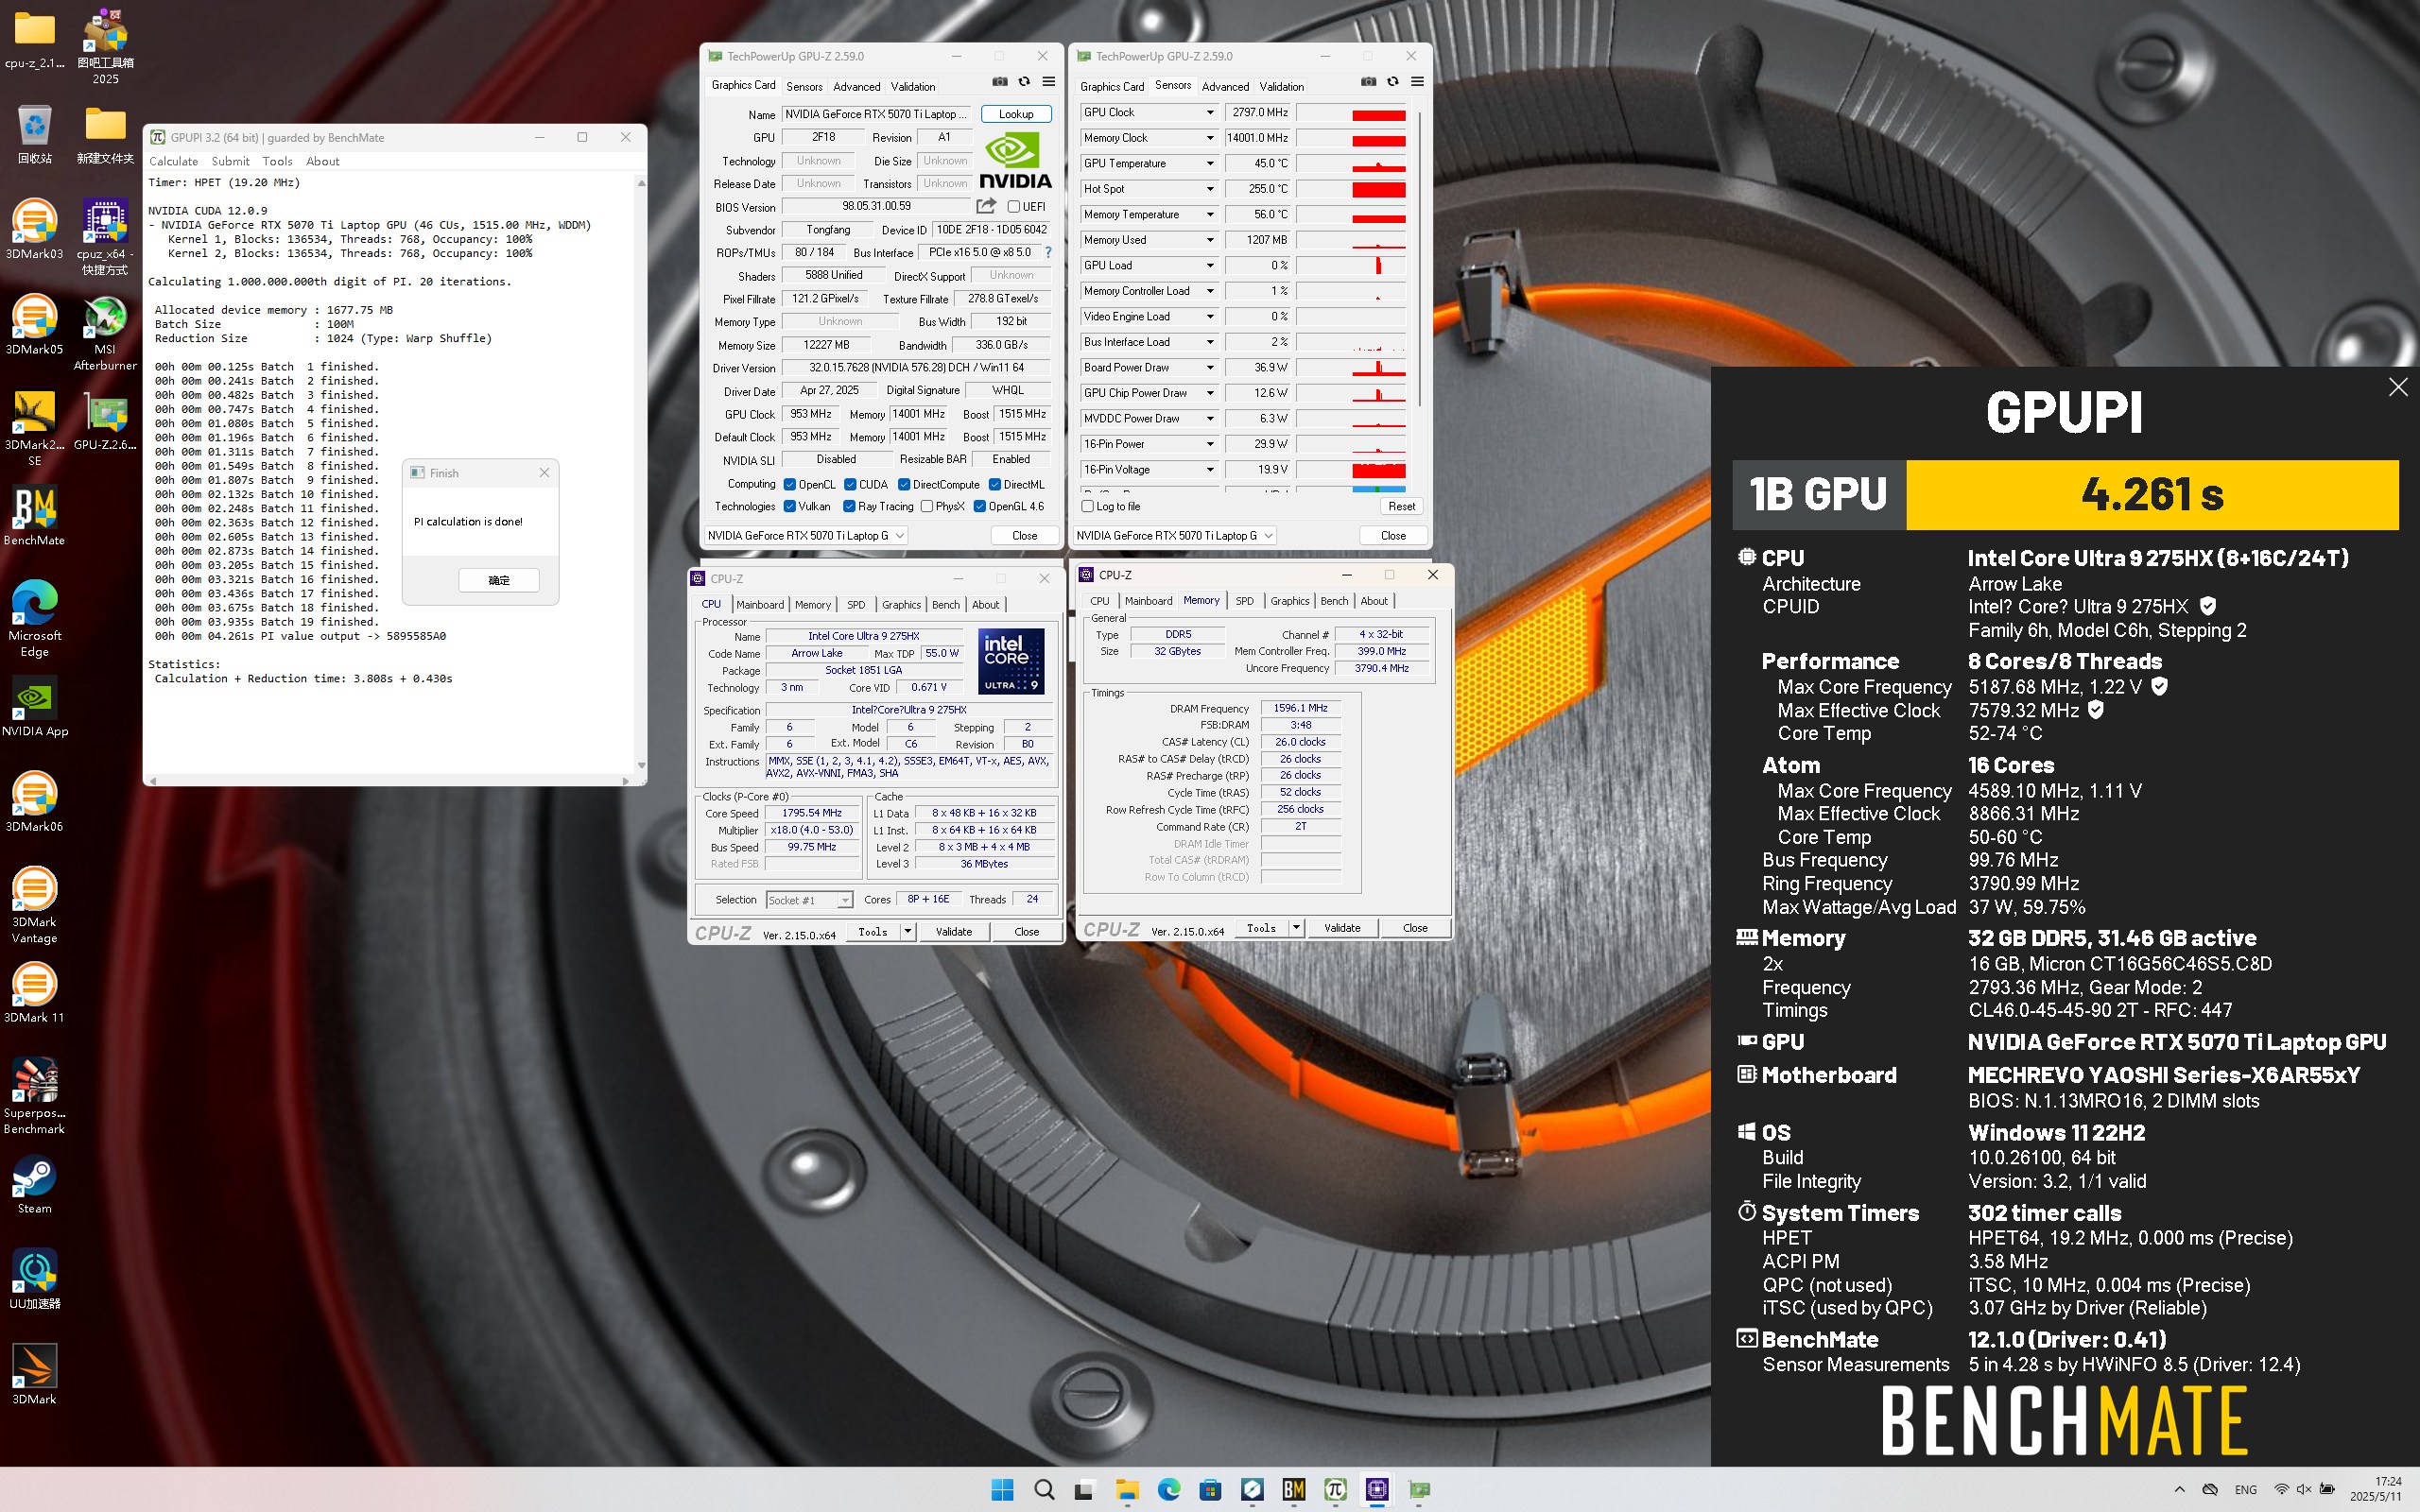Viewport: 2420px width, 1512px height.
Task: Enable the Log to file checkbox
Action: pos(1087,507)
